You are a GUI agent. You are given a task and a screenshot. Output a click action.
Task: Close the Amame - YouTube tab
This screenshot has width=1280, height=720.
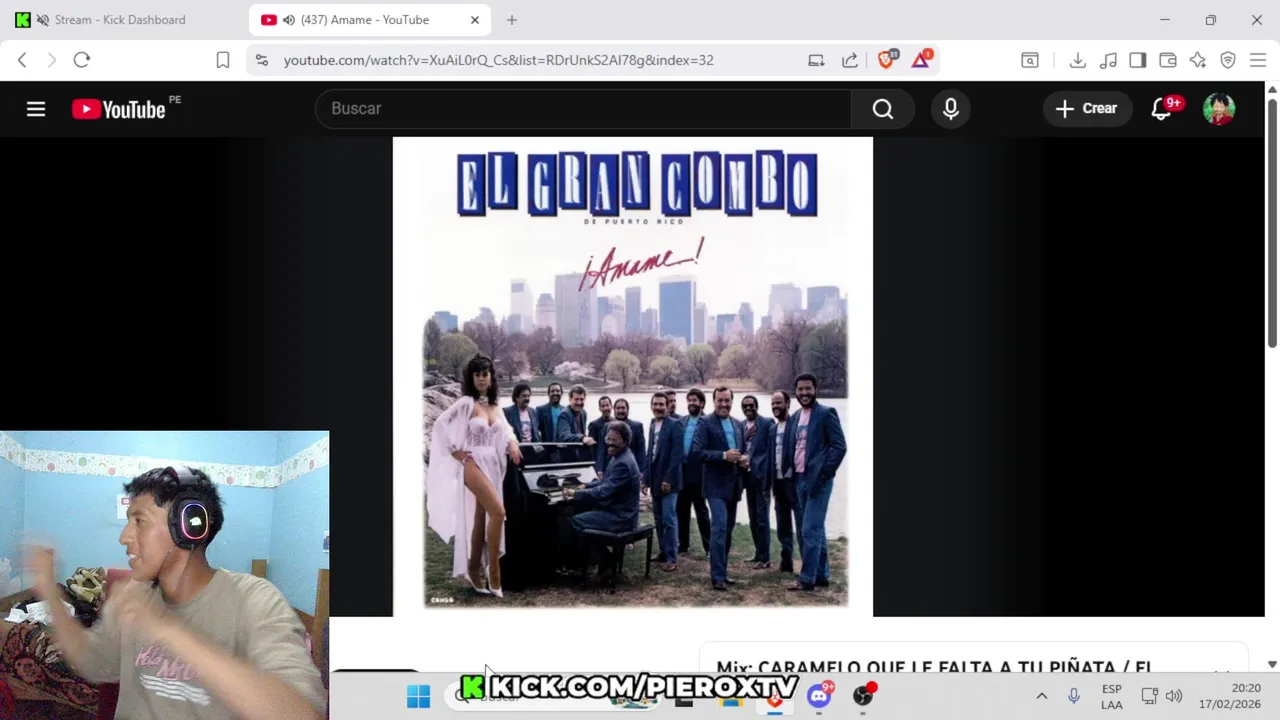(x=475, y=20)
